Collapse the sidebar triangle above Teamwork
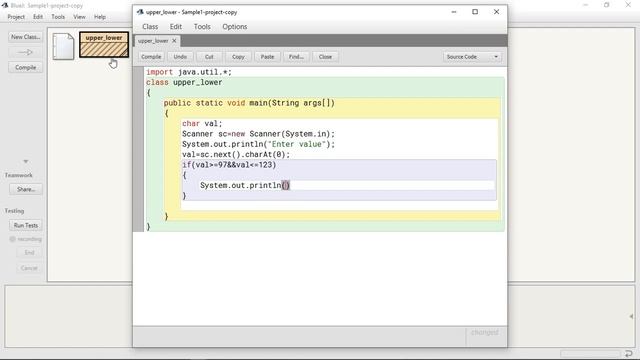 coord(26,162)
